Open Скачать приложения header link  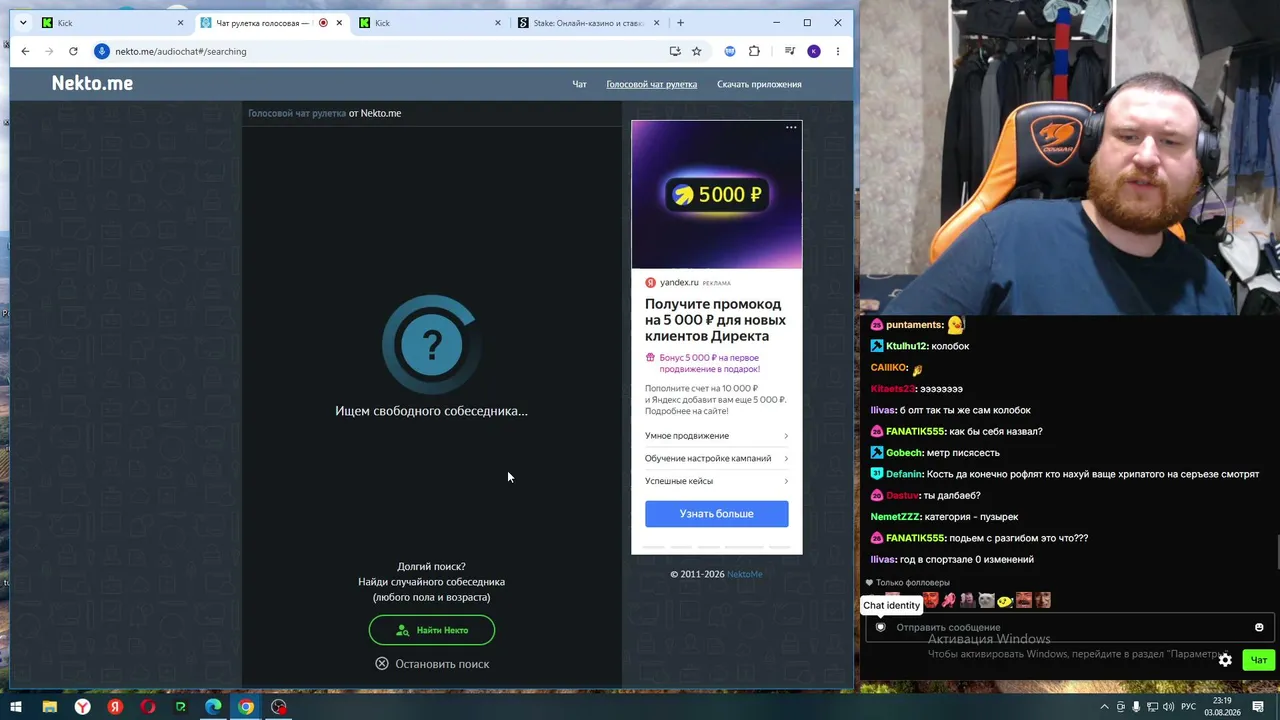(x=759, y=84)
